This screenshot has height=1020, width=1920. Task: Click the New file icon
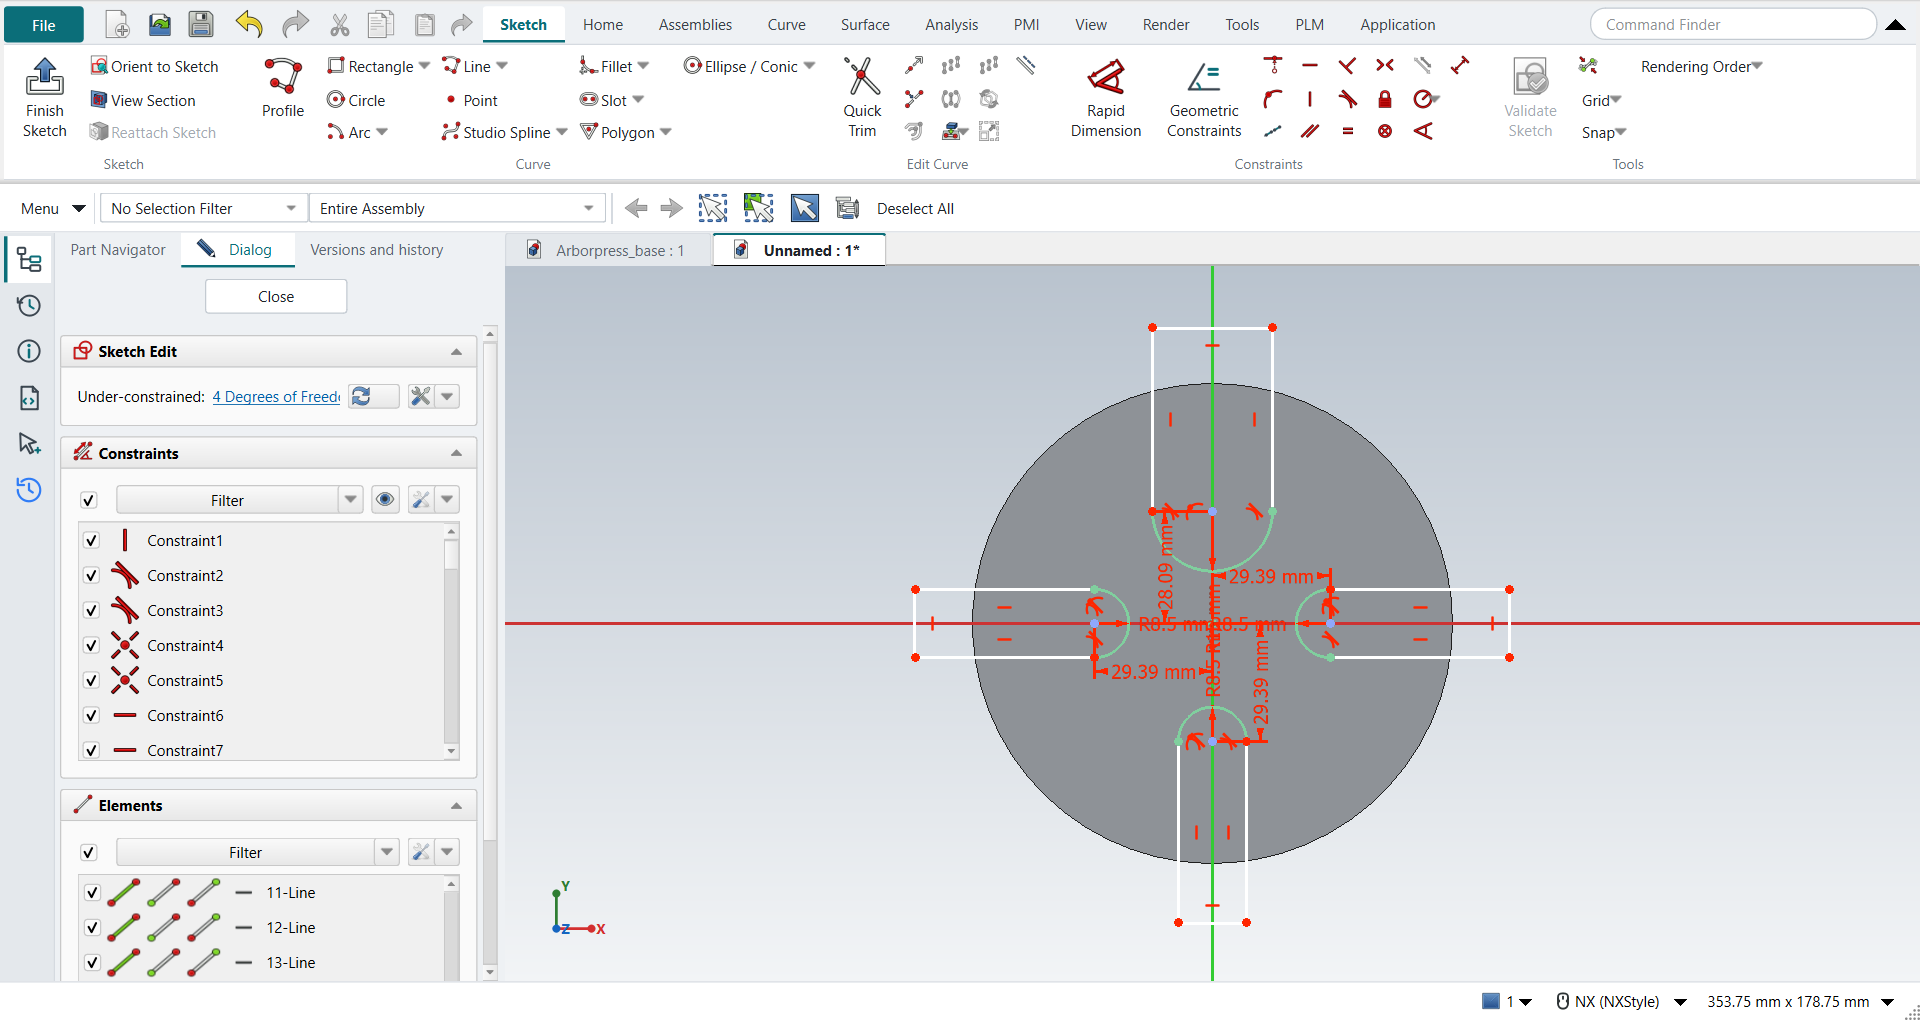pos(118,24)
